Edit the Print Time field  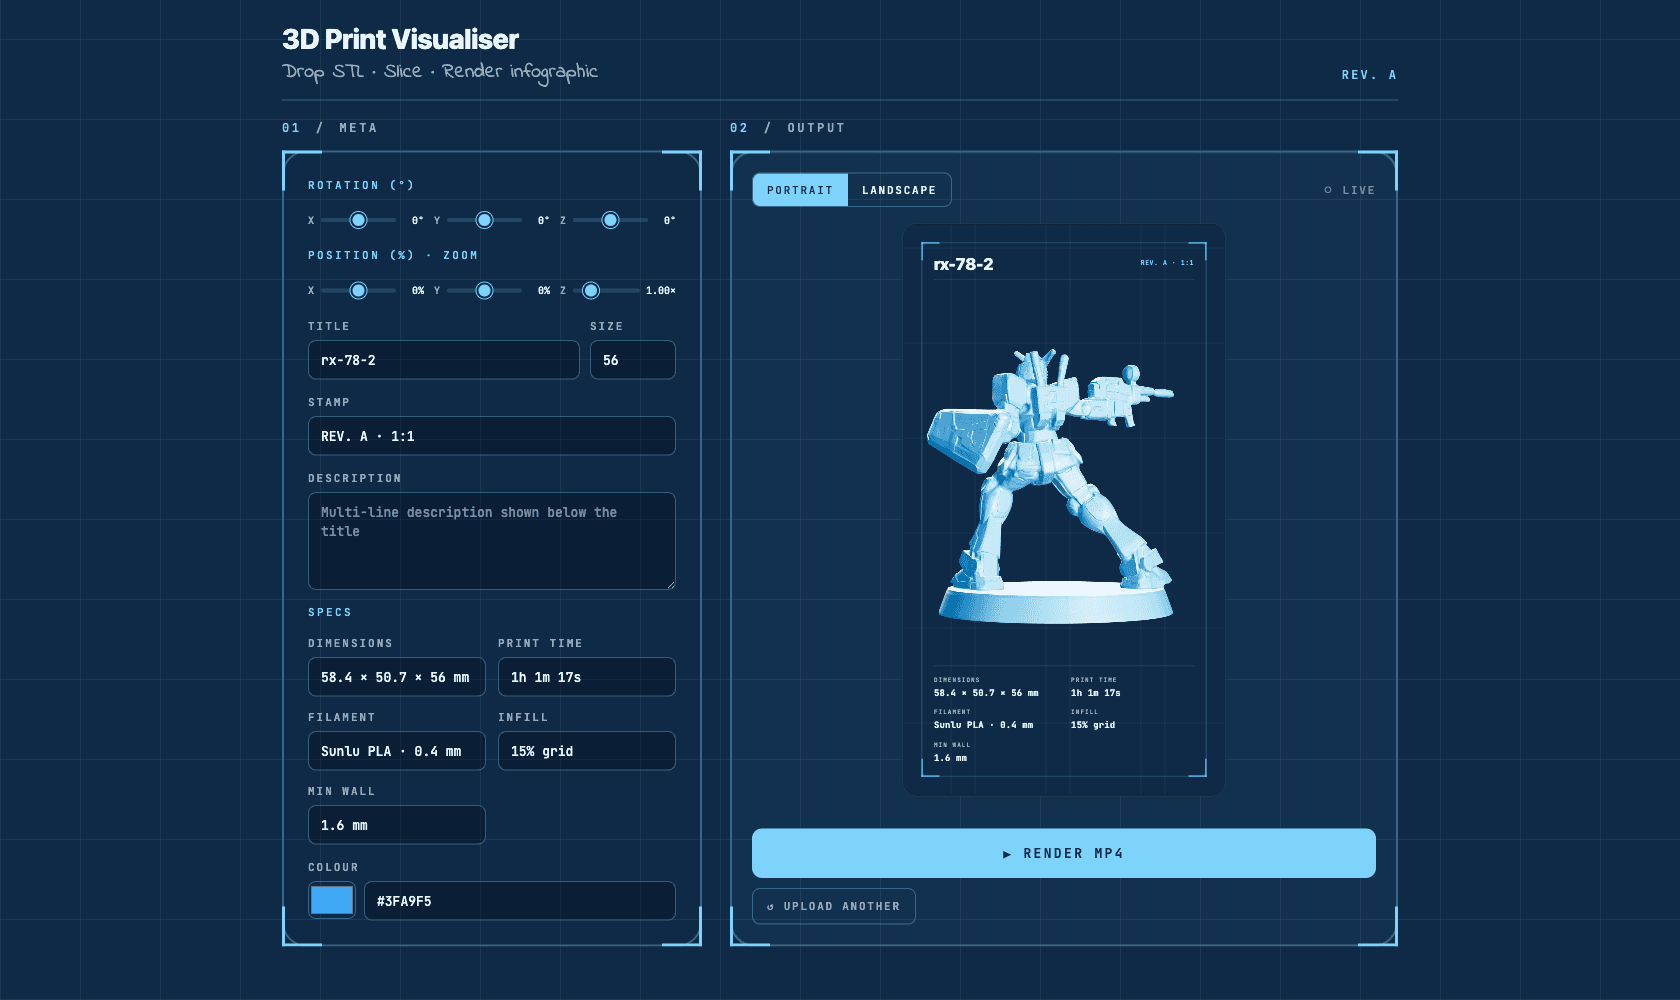coord(587,677)
